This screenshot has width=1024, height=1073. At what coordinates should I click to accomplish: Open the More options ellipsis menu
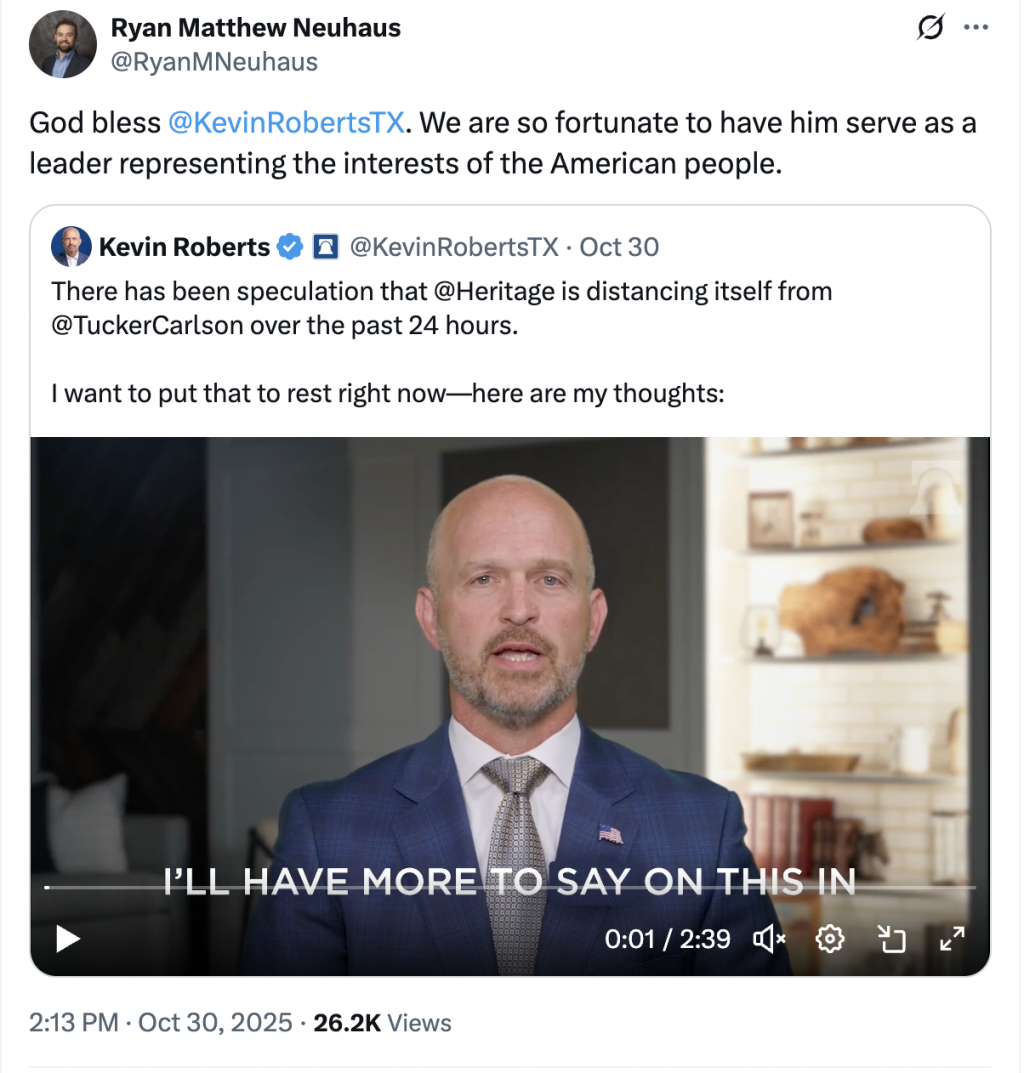tap(975, 28)
